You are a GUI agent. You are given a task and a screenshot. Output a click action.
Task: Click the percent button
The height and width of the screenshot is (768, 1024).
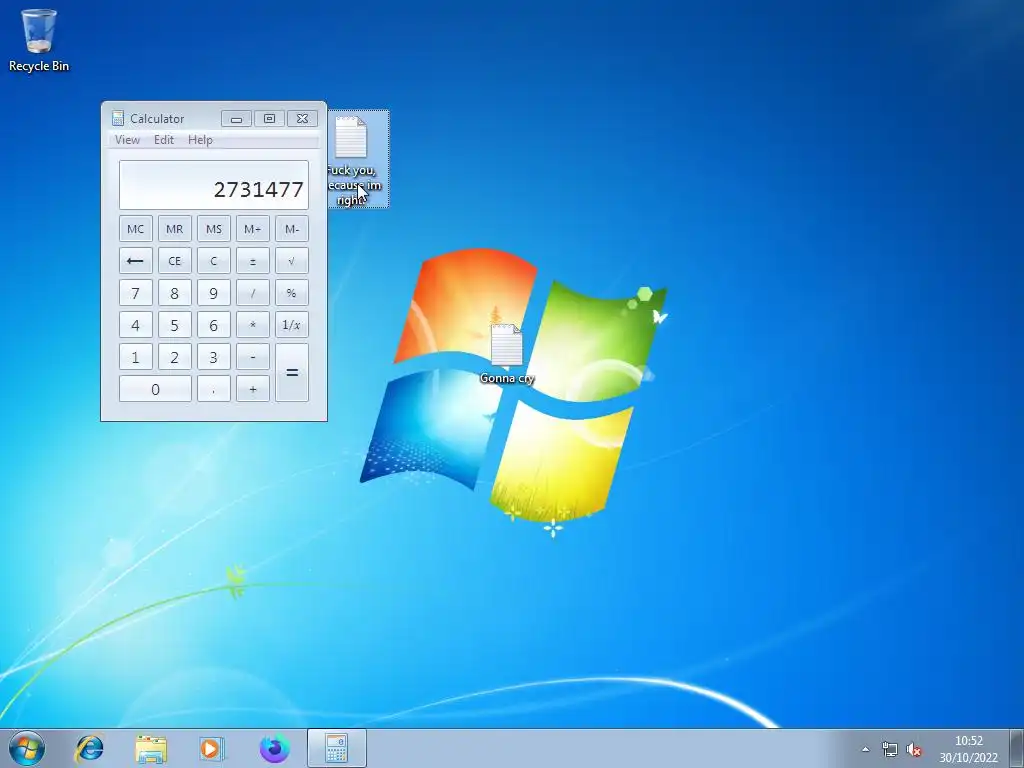pyautogui.click(x=292, y=293)
